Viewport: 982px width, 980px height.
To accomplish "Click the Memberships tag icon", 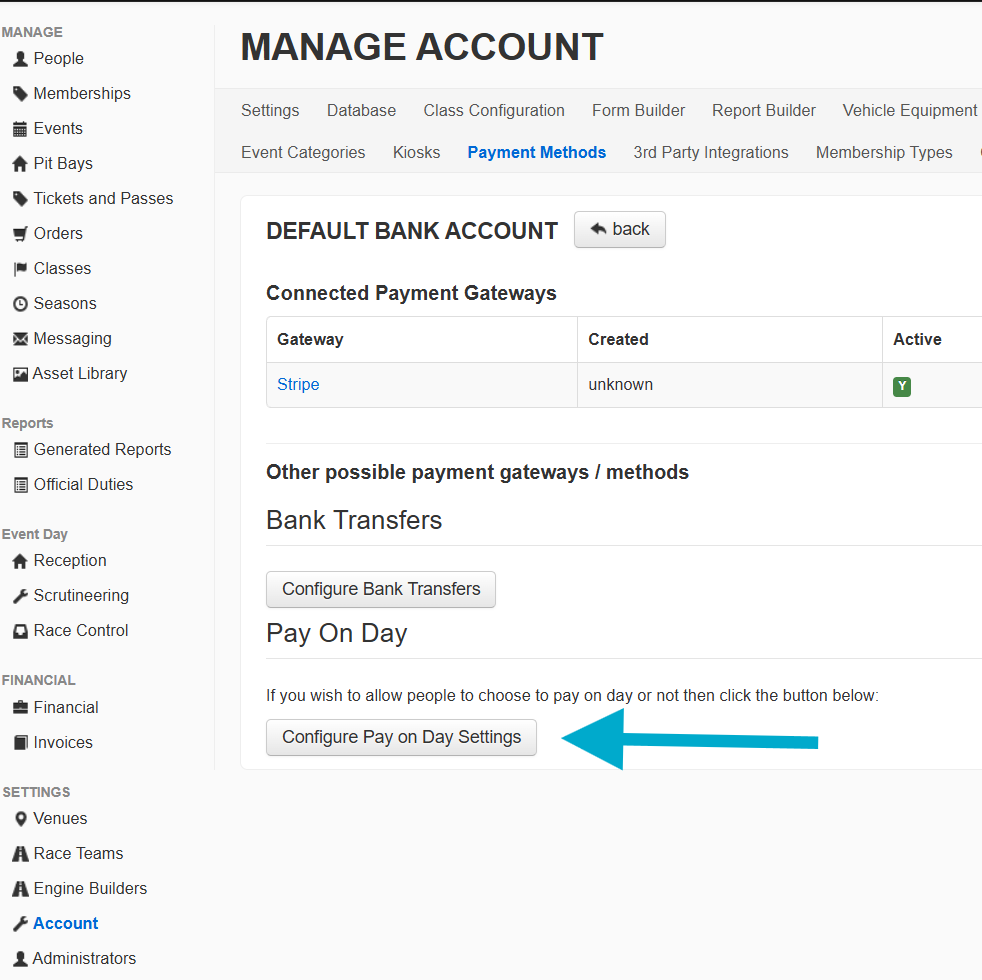I will (x=20, y=94).
